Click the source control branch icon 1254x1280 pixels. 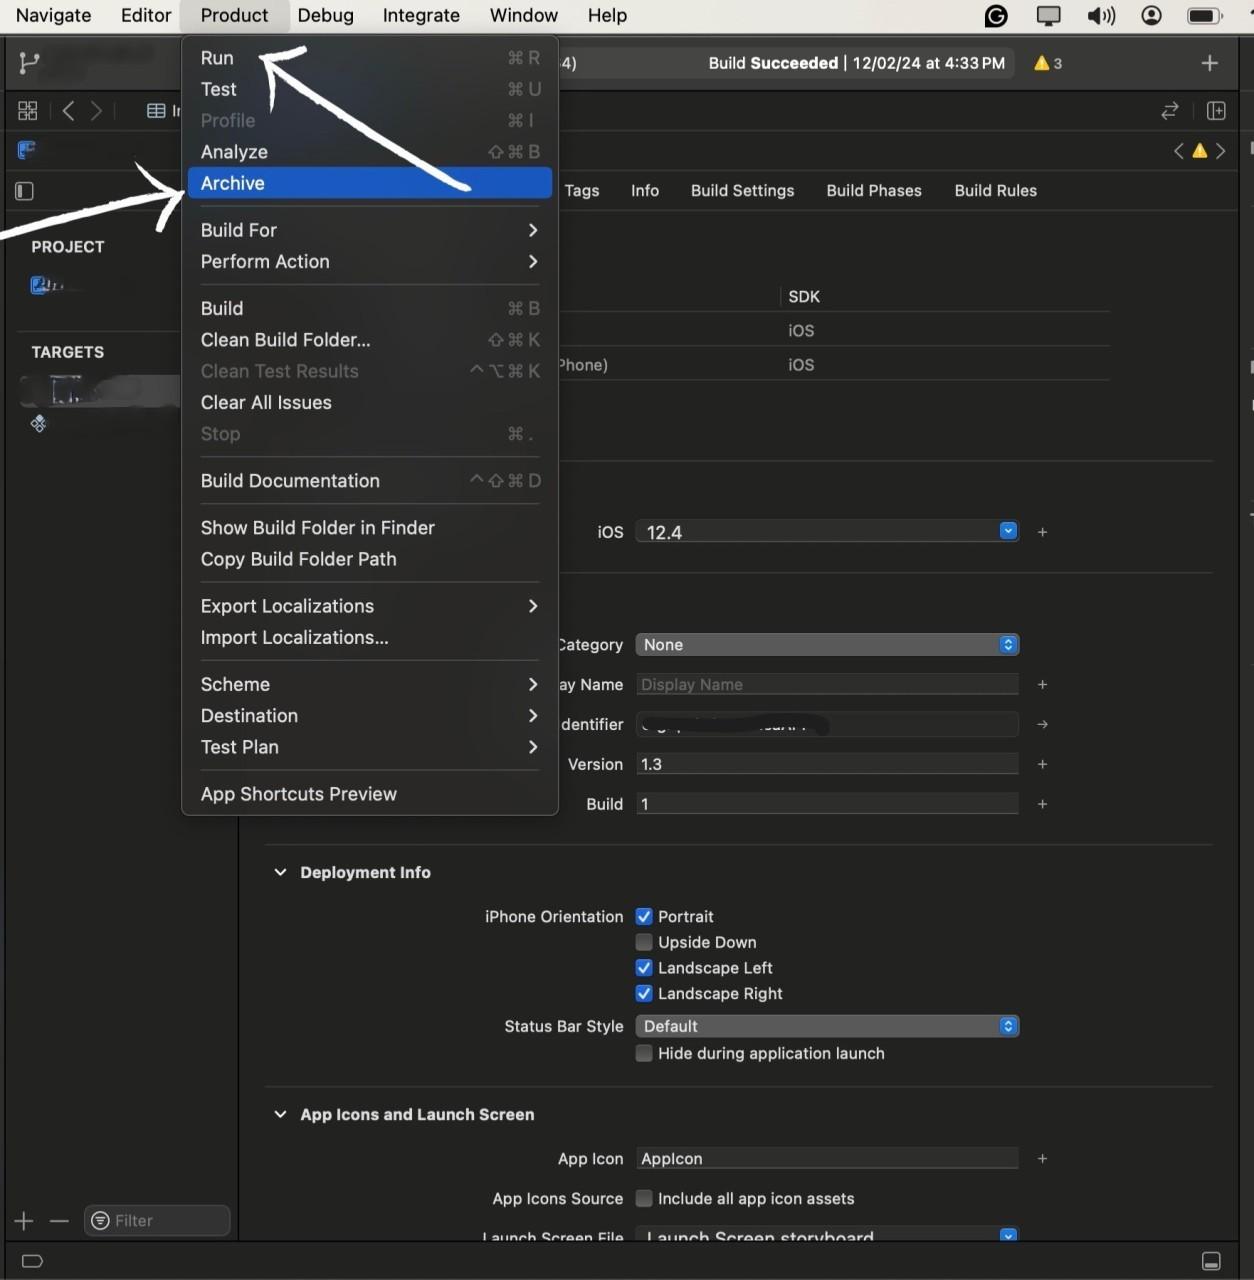[29, 63]
